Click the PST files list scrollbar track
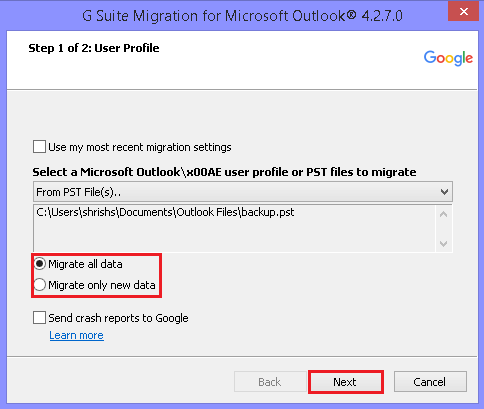The width and height of the screenshot is (484, 409). click(x=443, y=229)
